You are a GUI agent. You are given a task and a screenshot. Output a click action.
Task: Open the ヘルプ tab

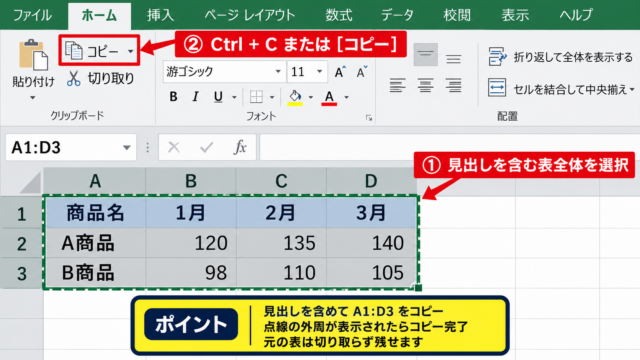[x=576, y=16]
